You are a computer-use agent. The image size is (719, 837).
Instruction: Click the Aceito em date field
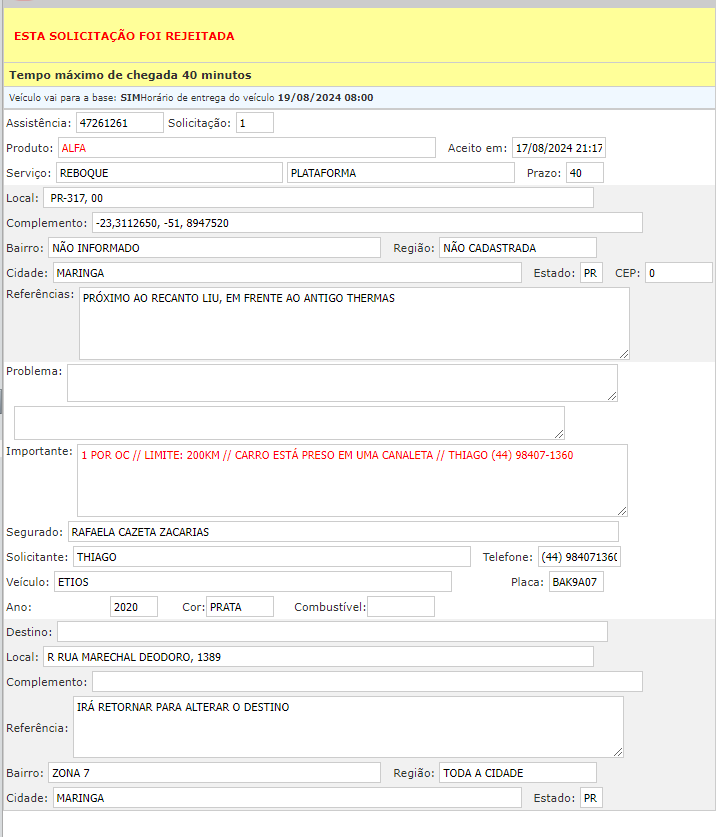click(558, 148)
